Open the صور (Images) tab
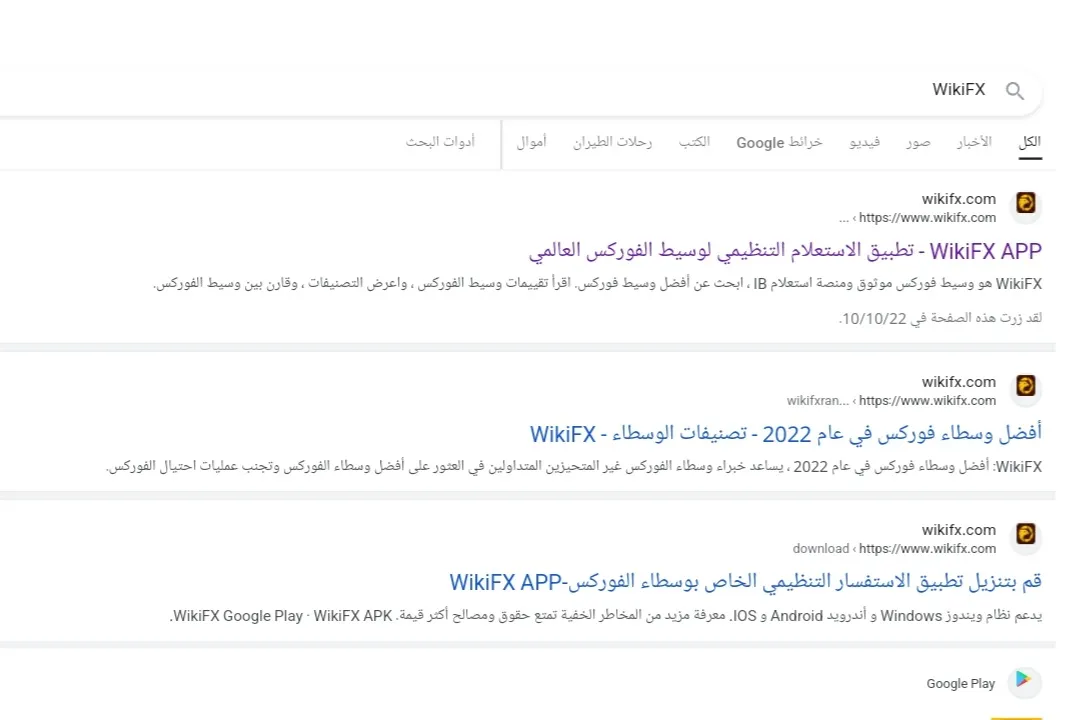This screenshot has width=1081, height=720. click(x=918, y=142)
